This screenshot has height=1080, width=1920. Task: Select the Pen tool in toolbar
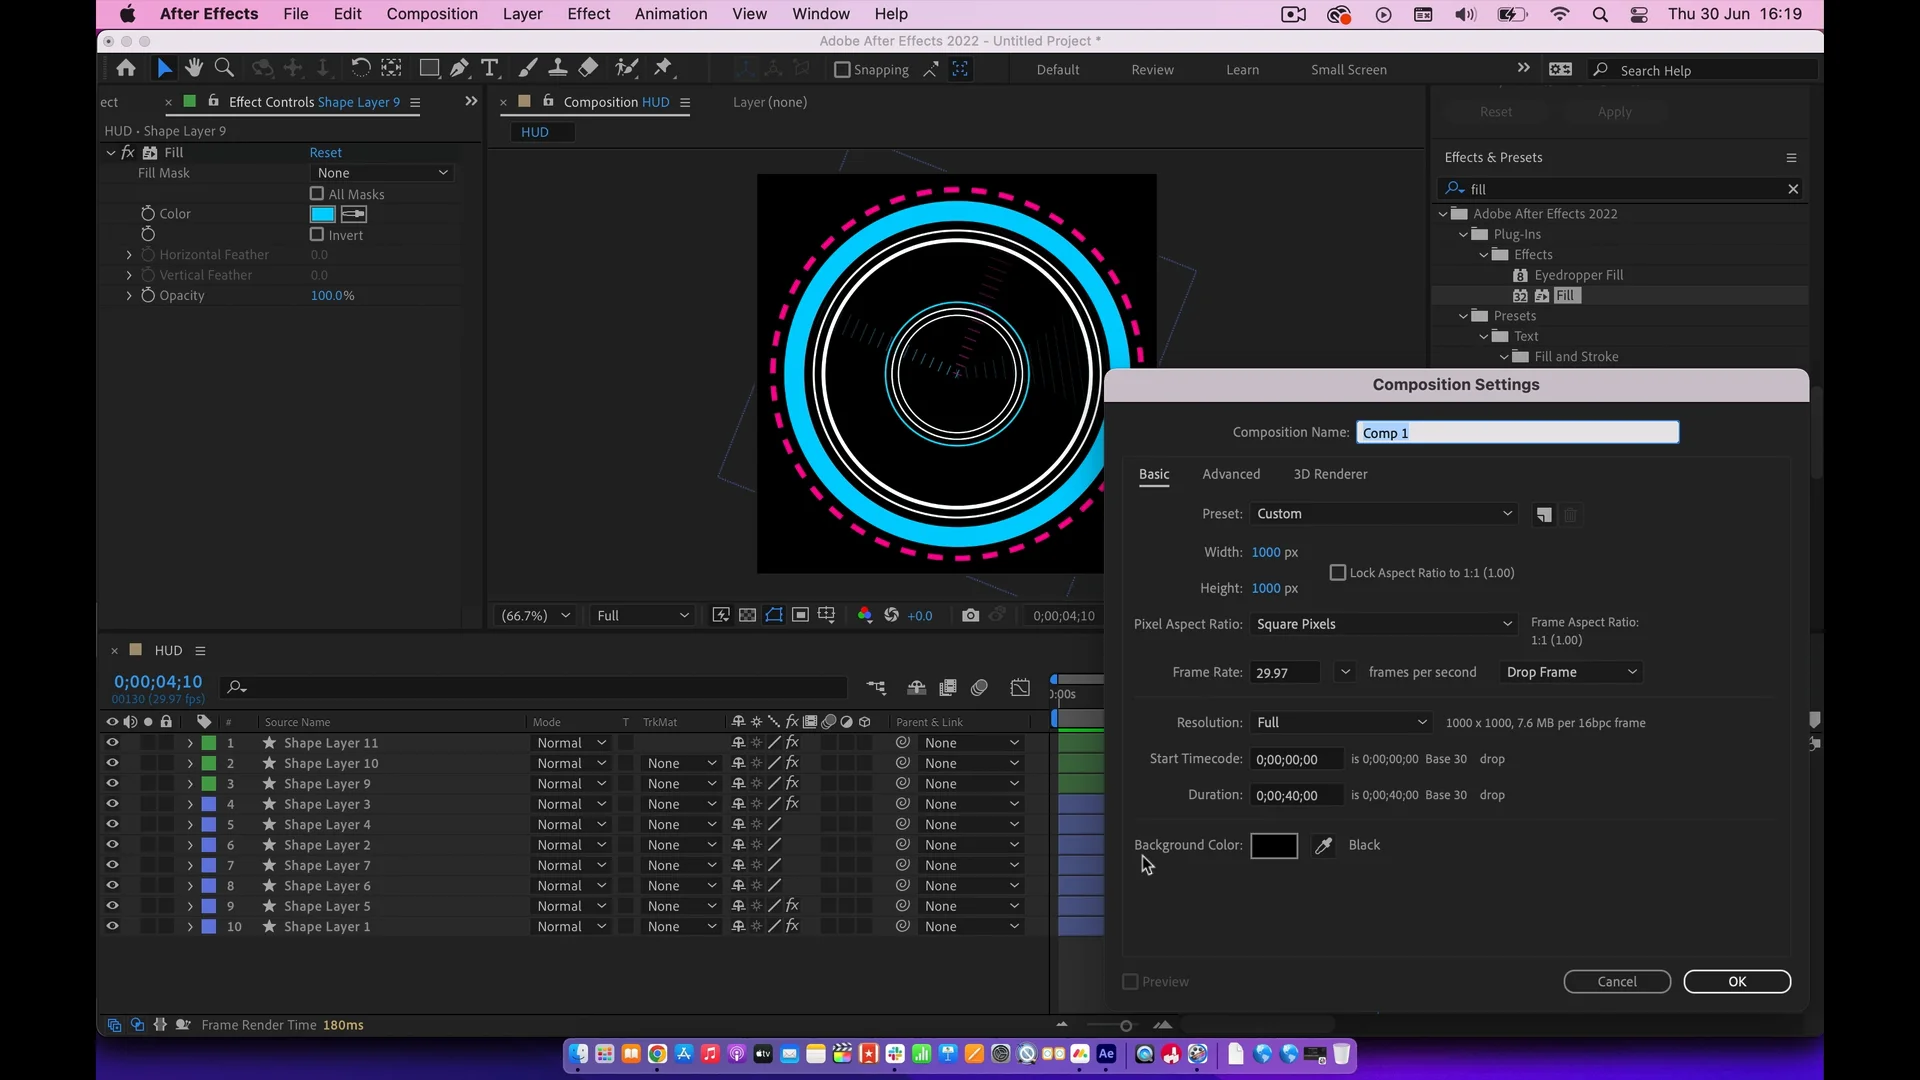pyautogui.click(x=459, y=68)
